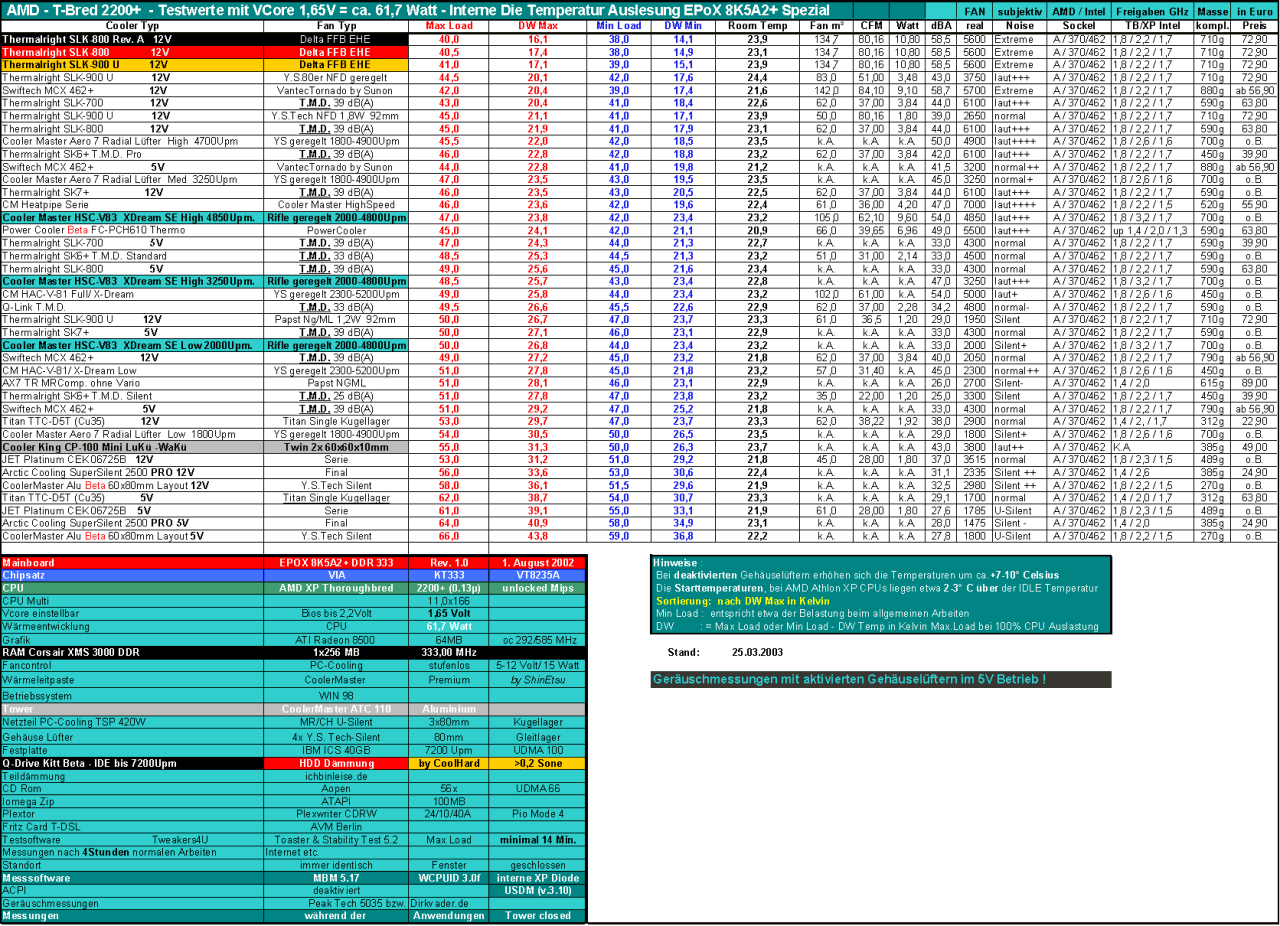
Task: Select 'Toaster & Stability Test 5.2' cell
Action: click(336, 839)
